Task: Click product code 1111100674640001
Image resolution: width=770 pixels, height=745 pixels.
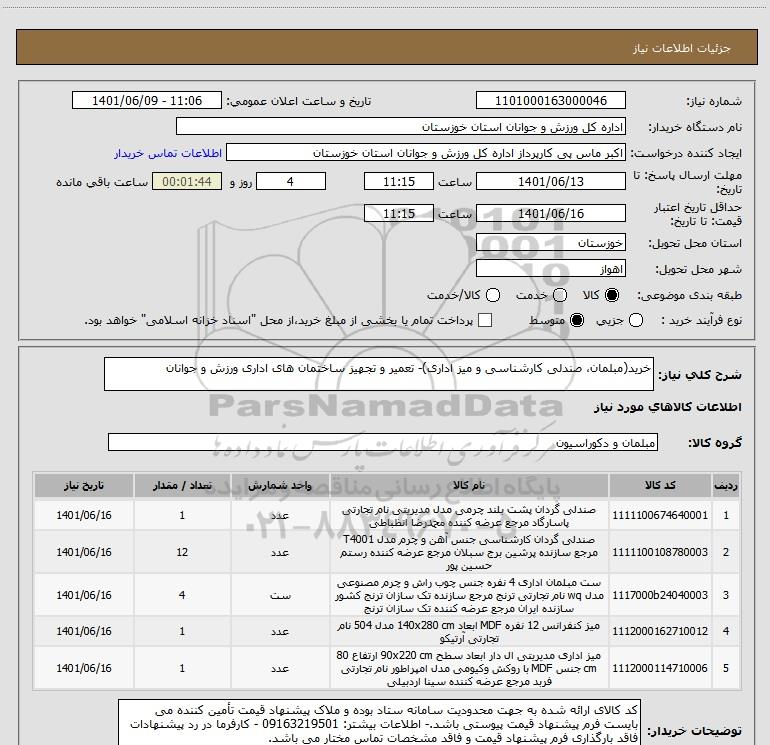Action: 660,515
